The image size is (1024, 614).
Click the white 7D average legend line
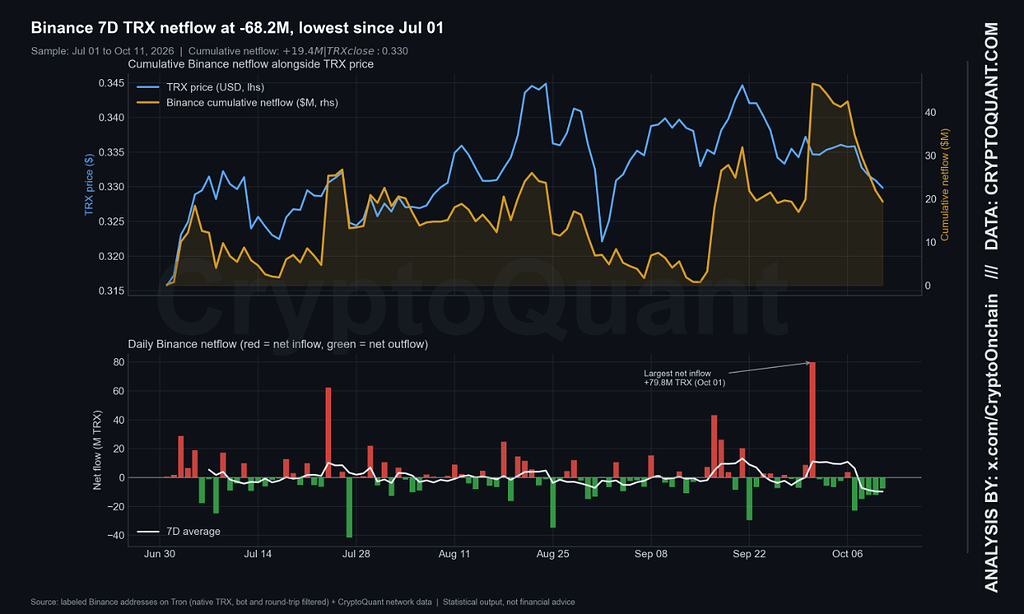148,531
